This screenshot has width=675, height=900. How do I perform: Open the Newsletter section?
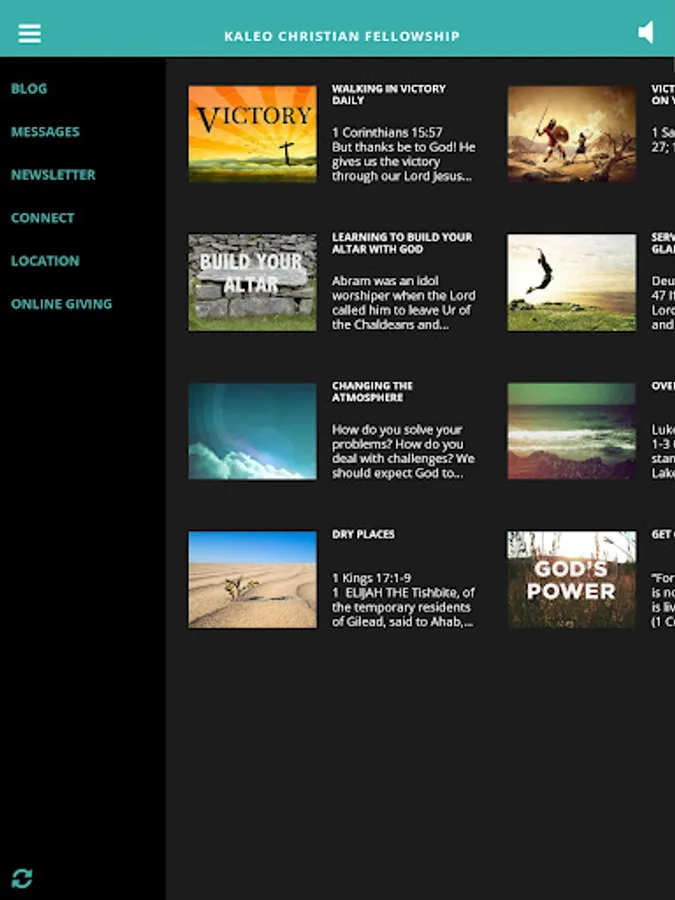pyautogui.click(x=53, y=174)
